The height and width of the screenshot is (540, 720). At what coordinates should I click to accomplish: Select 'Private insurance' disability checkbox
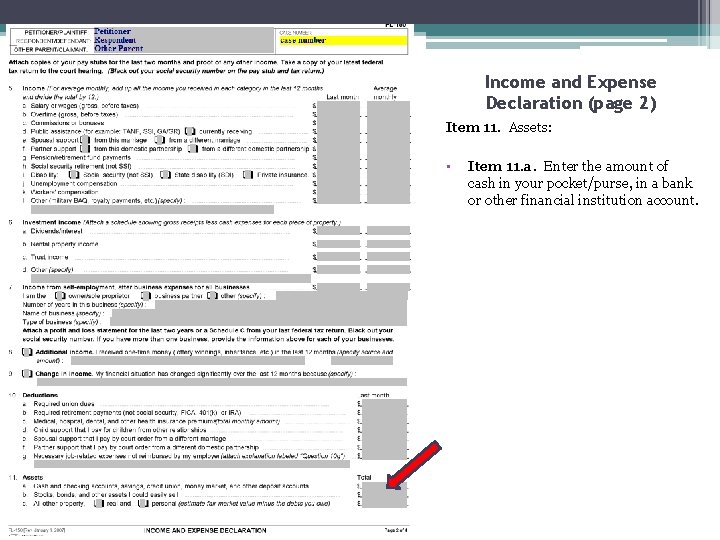[248, 174]
